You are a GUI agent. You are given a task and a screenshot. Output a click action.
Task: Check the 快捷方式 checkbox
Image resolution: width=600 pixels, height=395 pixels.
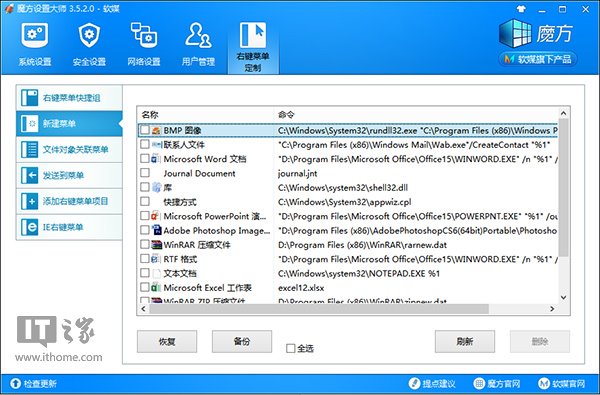[x=145, y=201]
